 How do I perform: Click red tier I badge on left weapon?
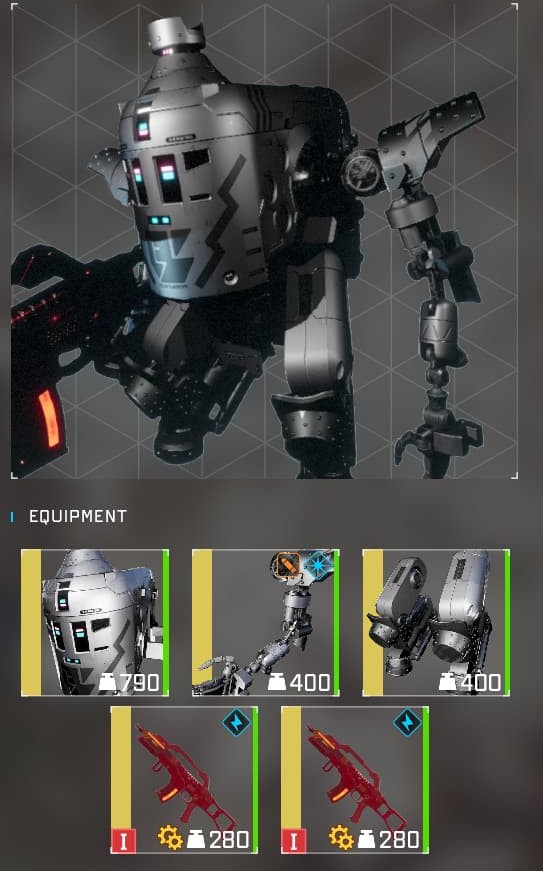click(x=123, y=841)
